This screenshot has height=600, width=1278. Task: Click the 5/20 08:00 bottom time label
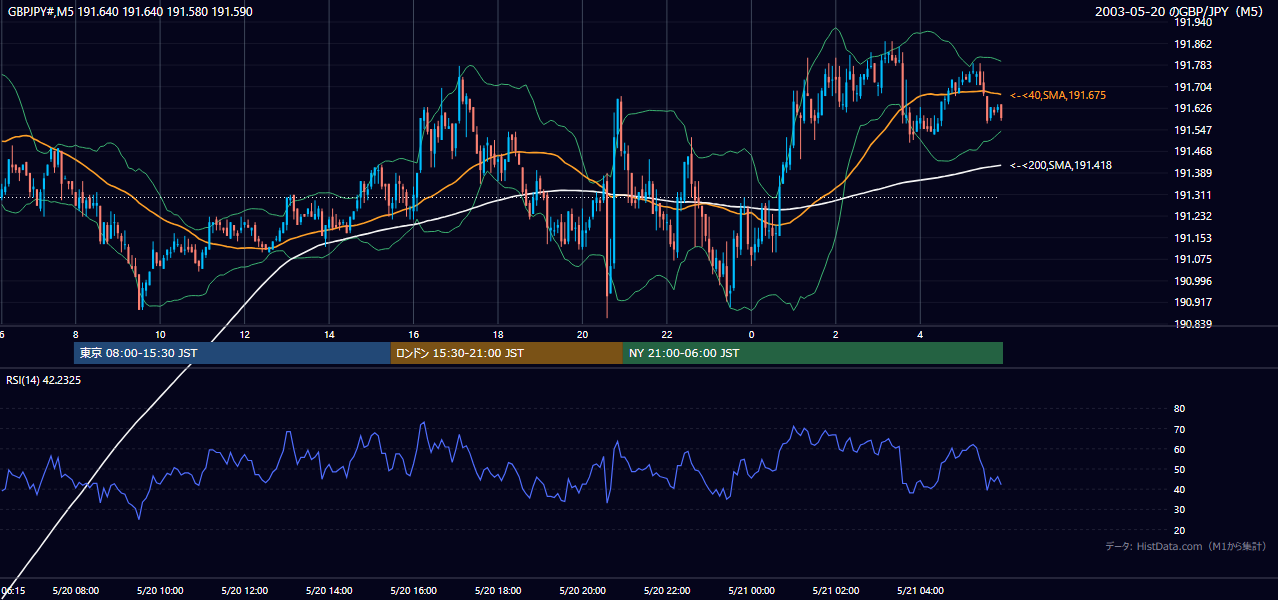[x=75, y=591]
